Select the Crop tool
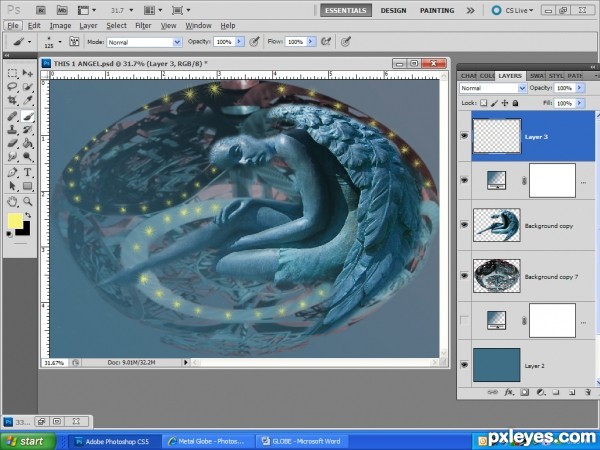Viewport: 600px width, 450px height. [12, 100]
